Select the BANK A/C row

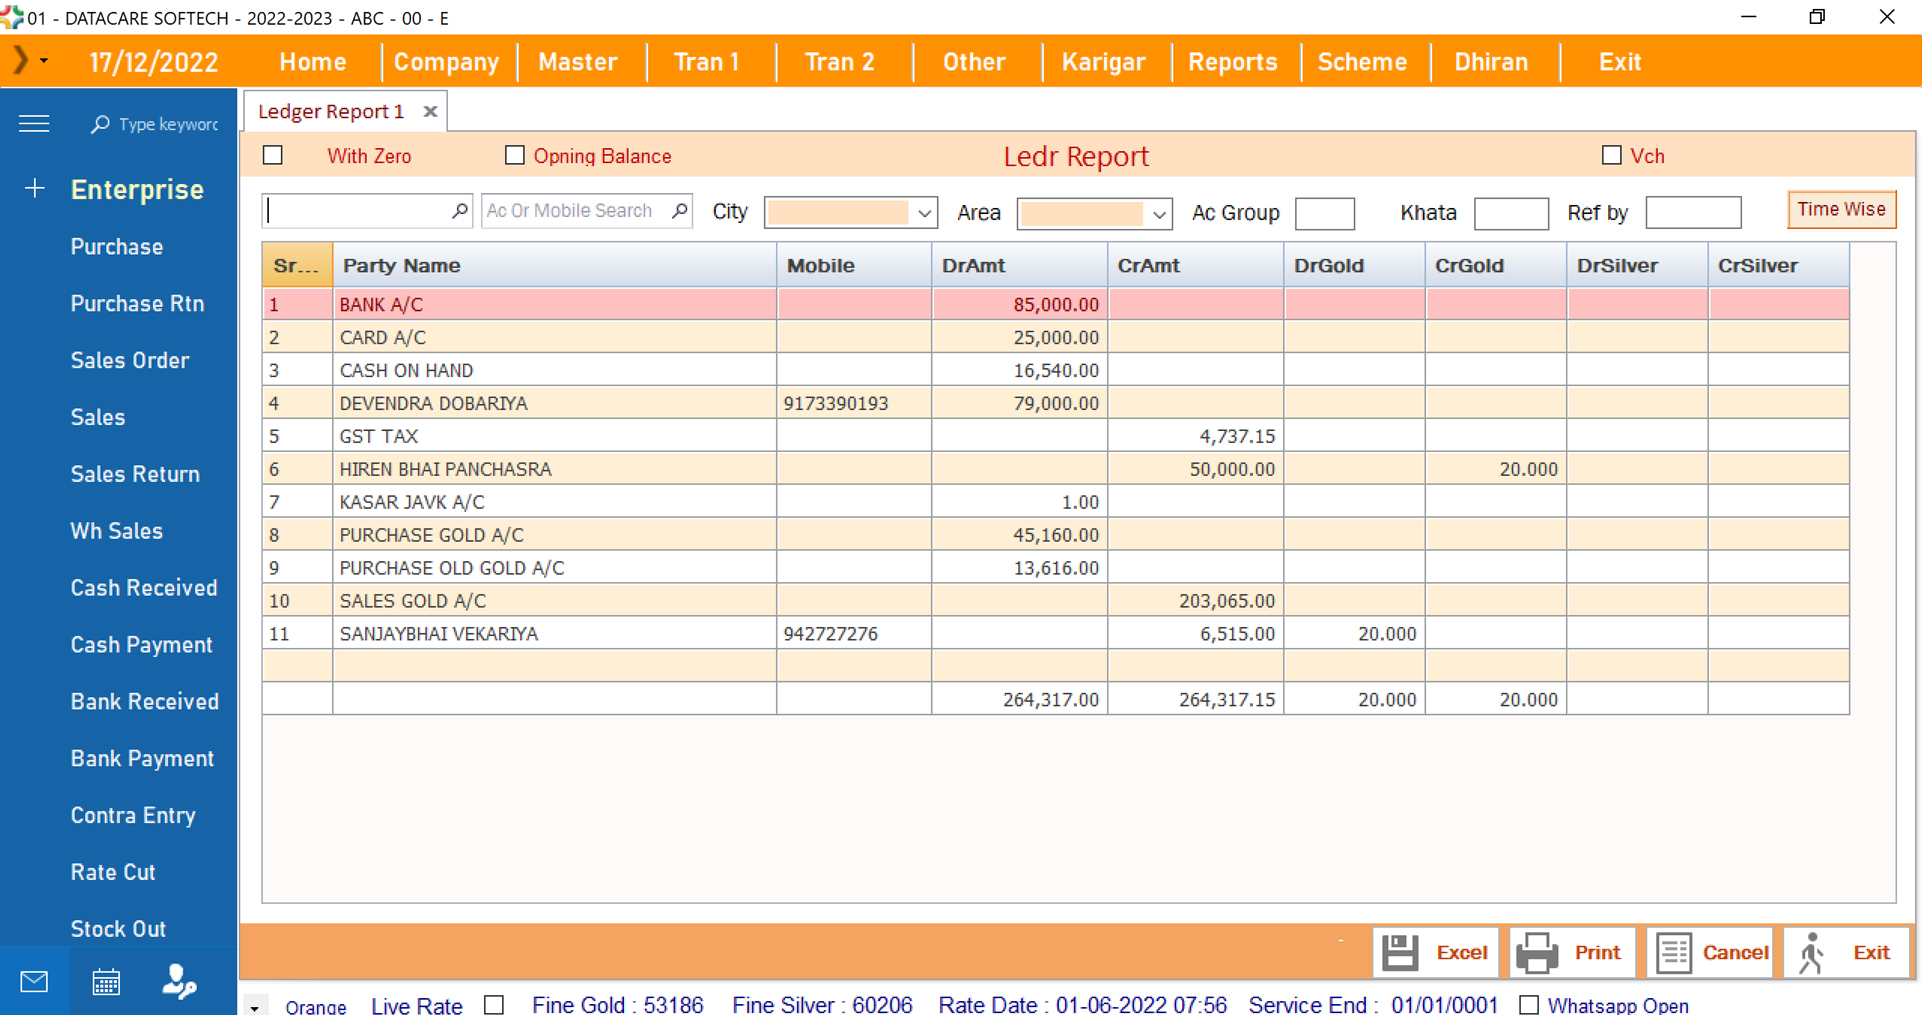[x=1056, y=304]
